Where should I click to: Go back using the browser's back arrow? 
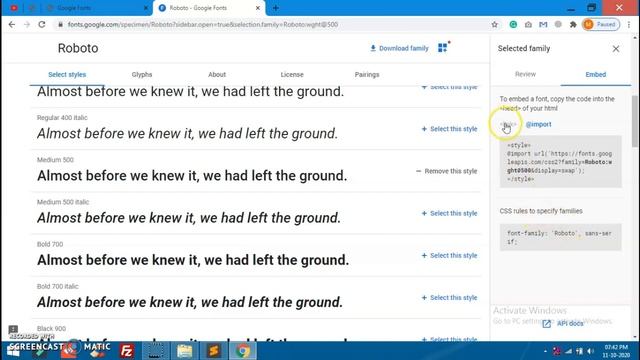click(x=12, y=24)
